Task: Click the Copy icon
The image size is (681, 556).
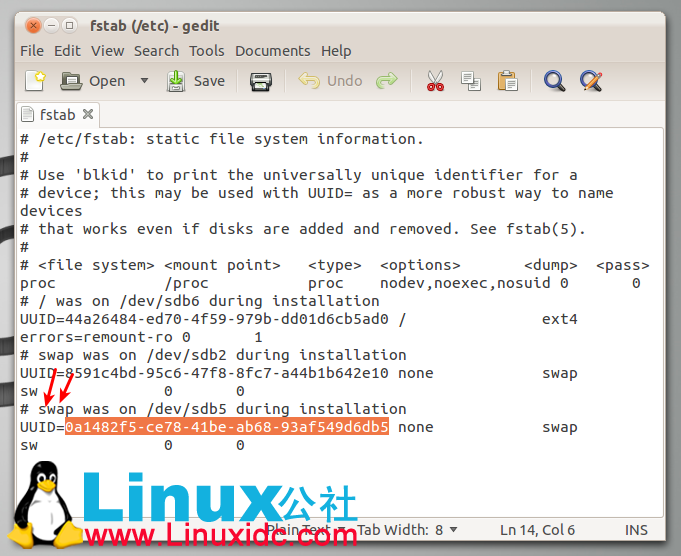Action: coord(471,81)
